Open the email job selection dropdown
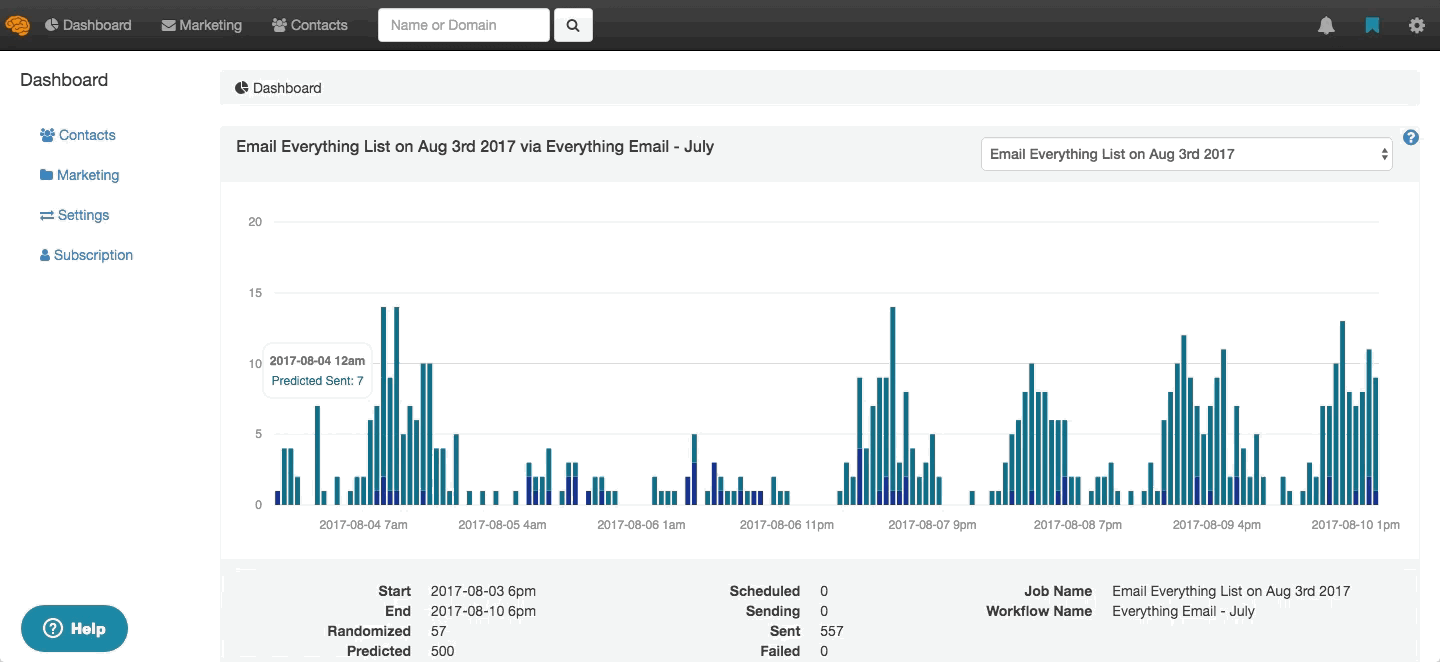Viewport: 1440px width, 662px height. point(1186,154)
